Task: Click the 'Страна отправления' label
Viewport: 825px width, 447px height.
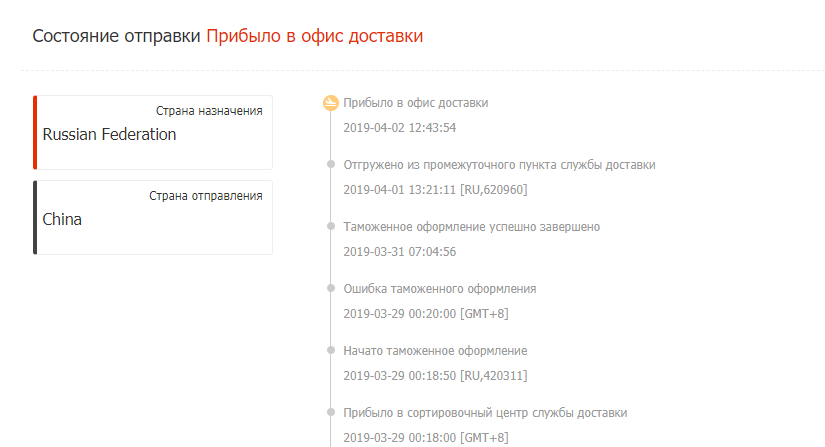Action: pyautogui.click(x=206, y=196)
